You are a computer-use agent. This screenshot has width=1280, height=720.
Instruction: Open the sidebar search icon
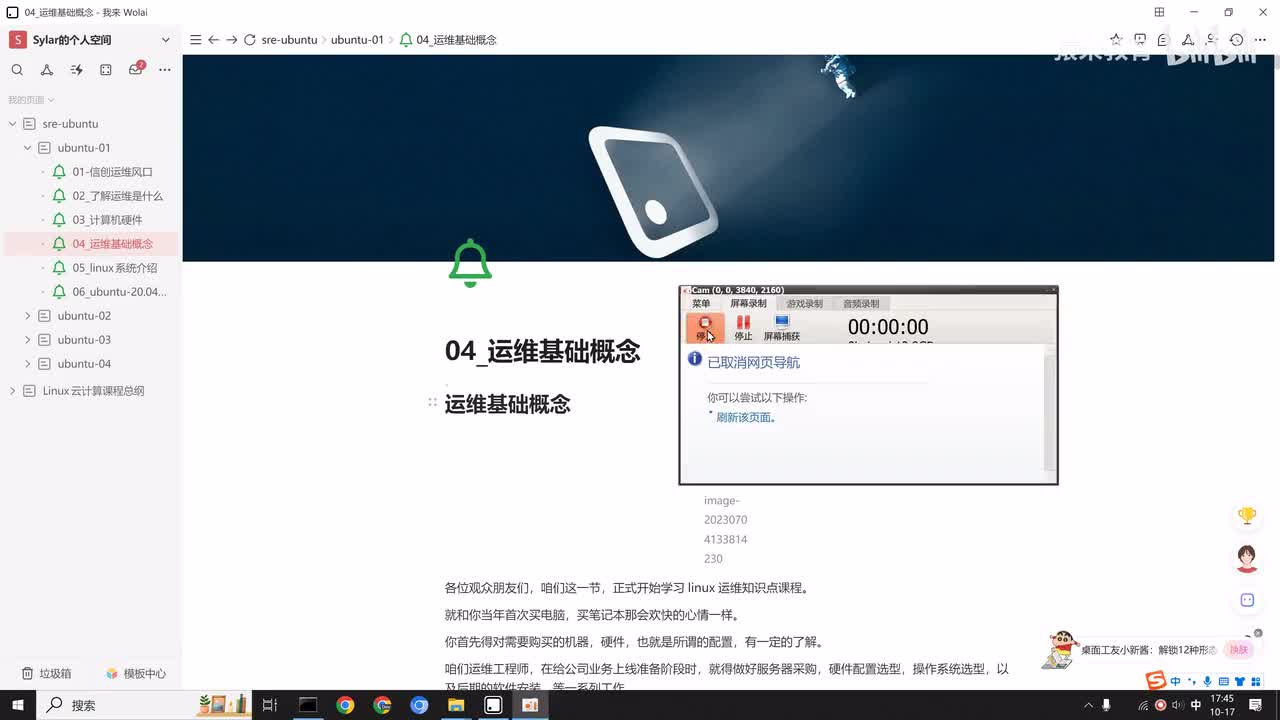coord(17,70)
